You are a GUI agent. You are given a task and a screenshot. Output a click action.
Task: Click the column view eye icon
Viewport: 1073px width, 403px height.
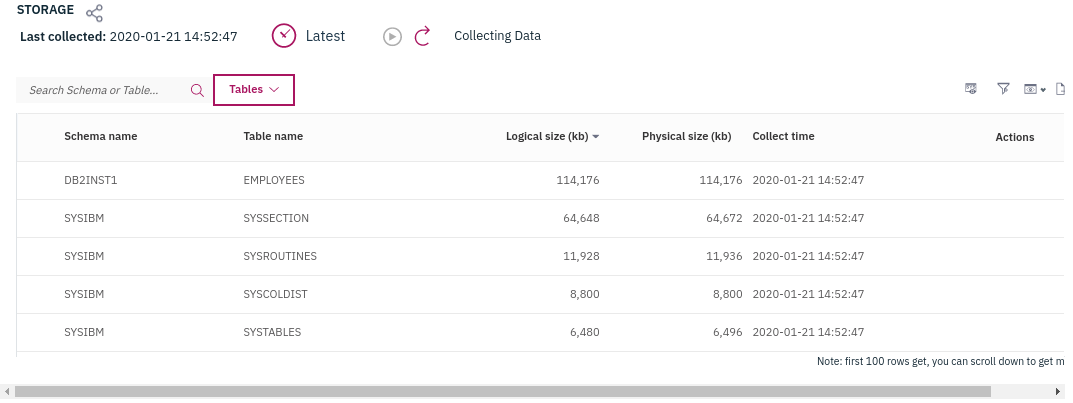pos(1030,90)
